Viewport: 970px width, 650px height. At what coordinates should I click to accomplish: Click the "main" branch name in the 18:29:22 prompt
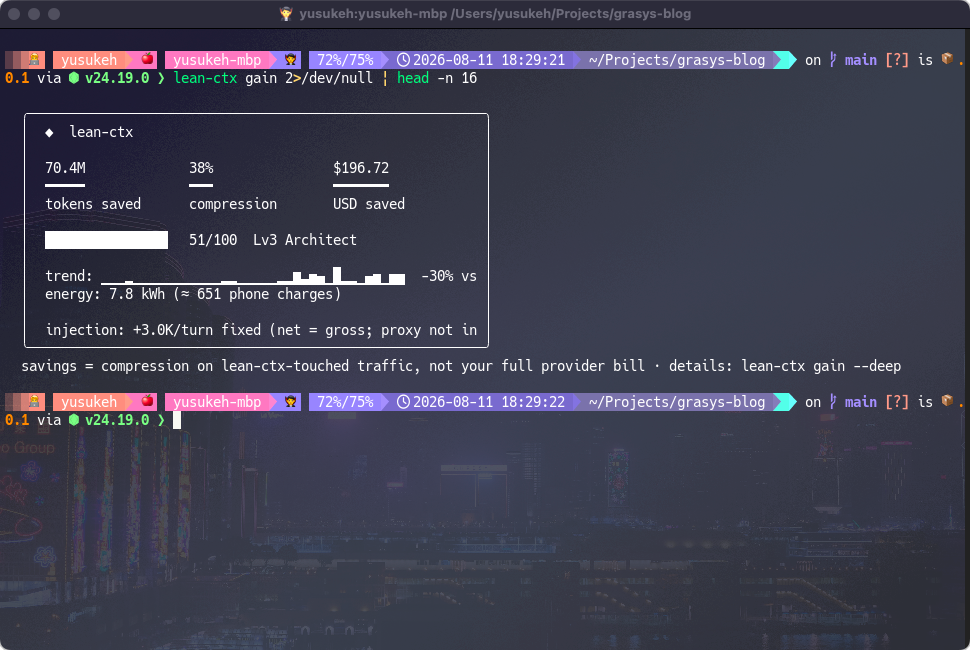click(861, 402)
